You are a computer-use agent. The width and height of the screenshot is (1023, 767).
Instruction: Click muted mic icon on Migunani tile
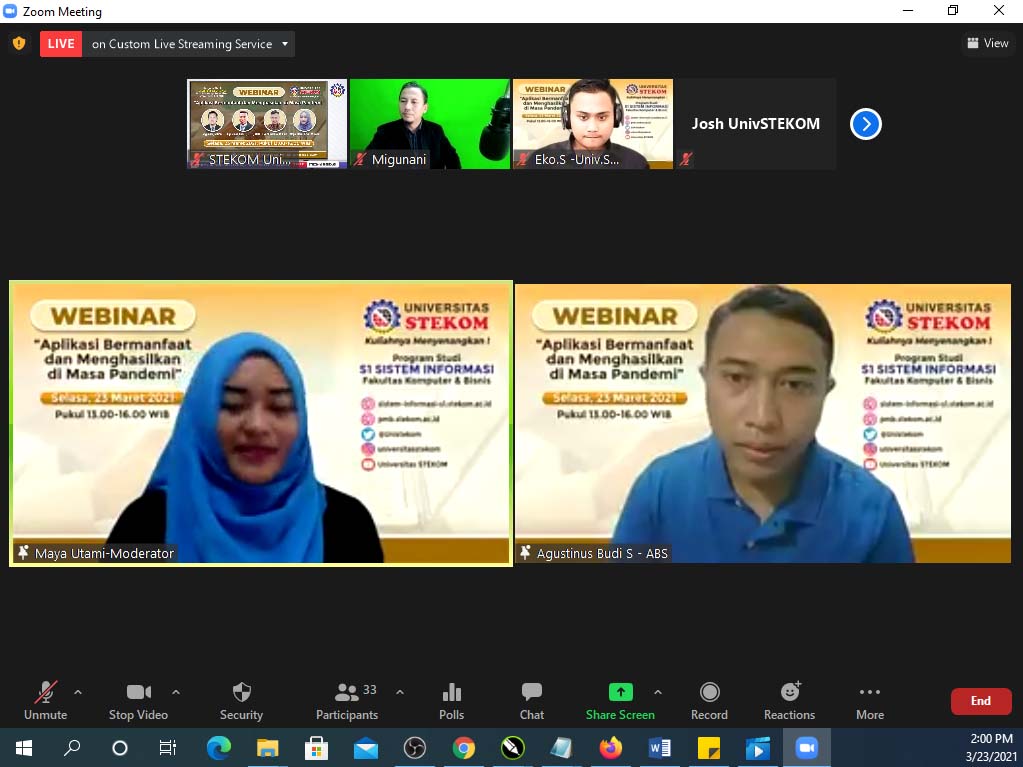click(x=359, y=158)
